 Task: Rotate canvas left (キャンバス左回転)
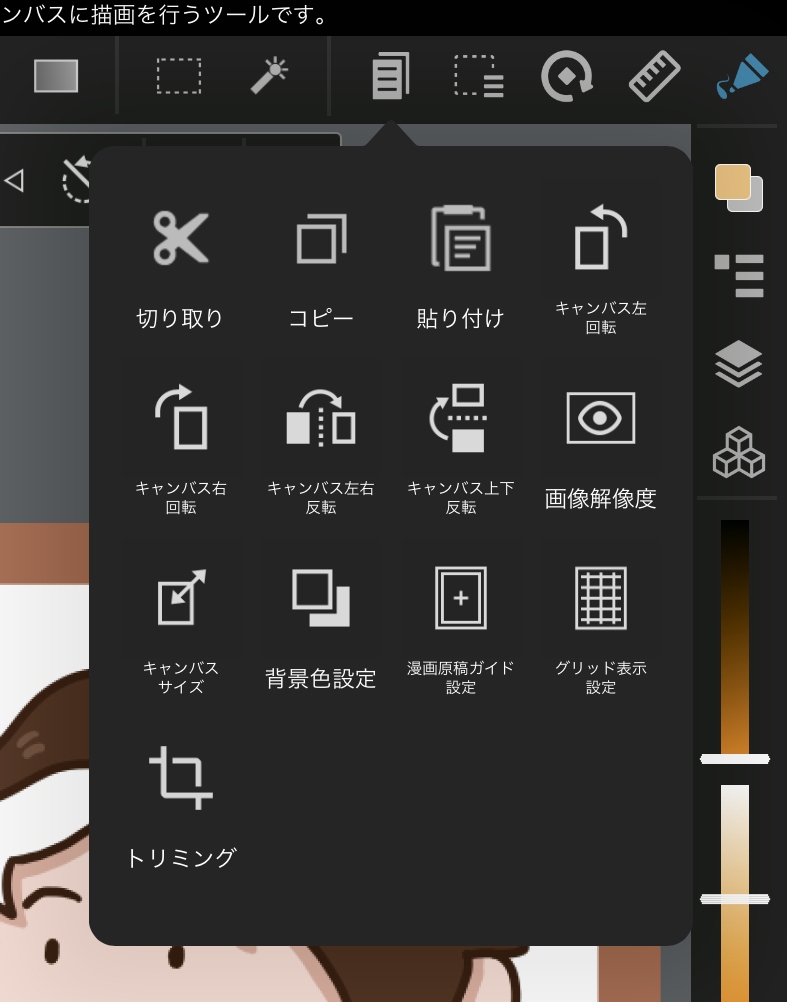point(600,268)
